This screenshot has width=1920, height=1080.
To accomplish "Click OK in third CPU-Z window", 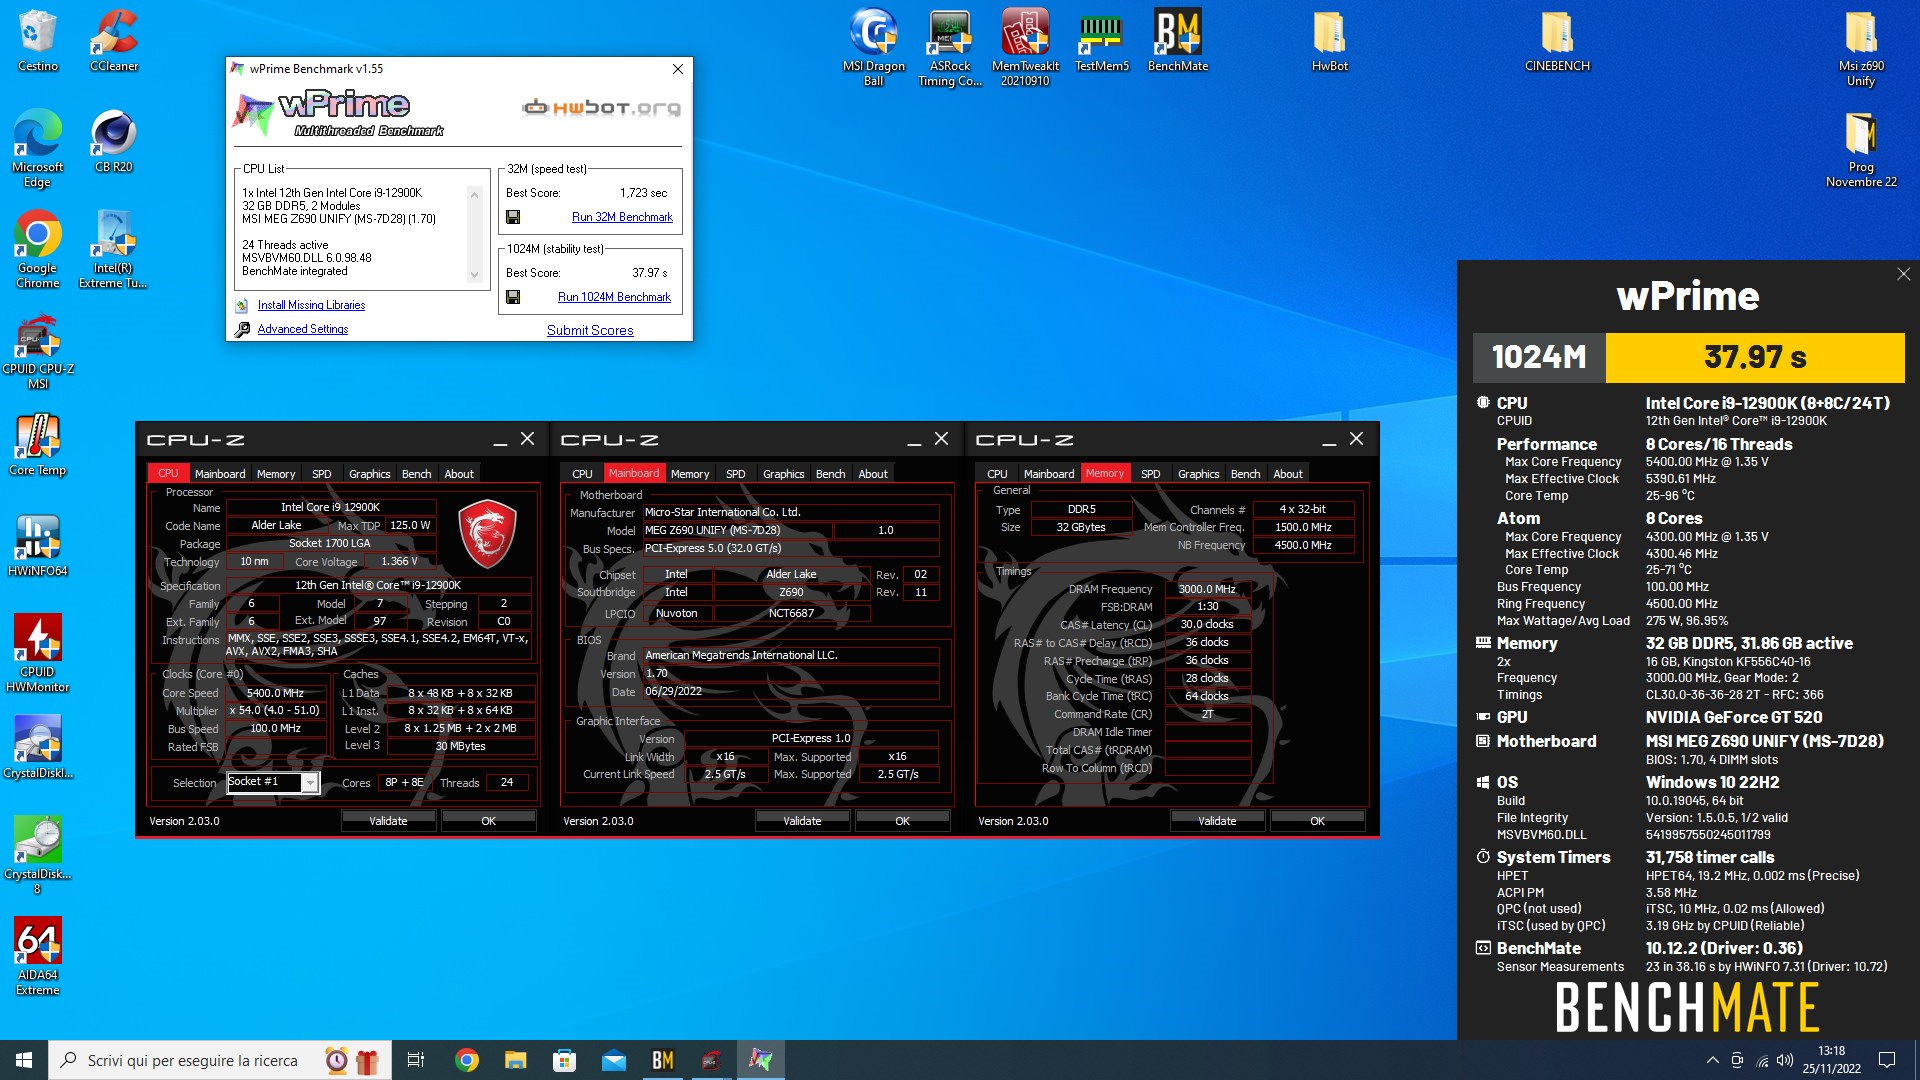I will coord(1317,821).
